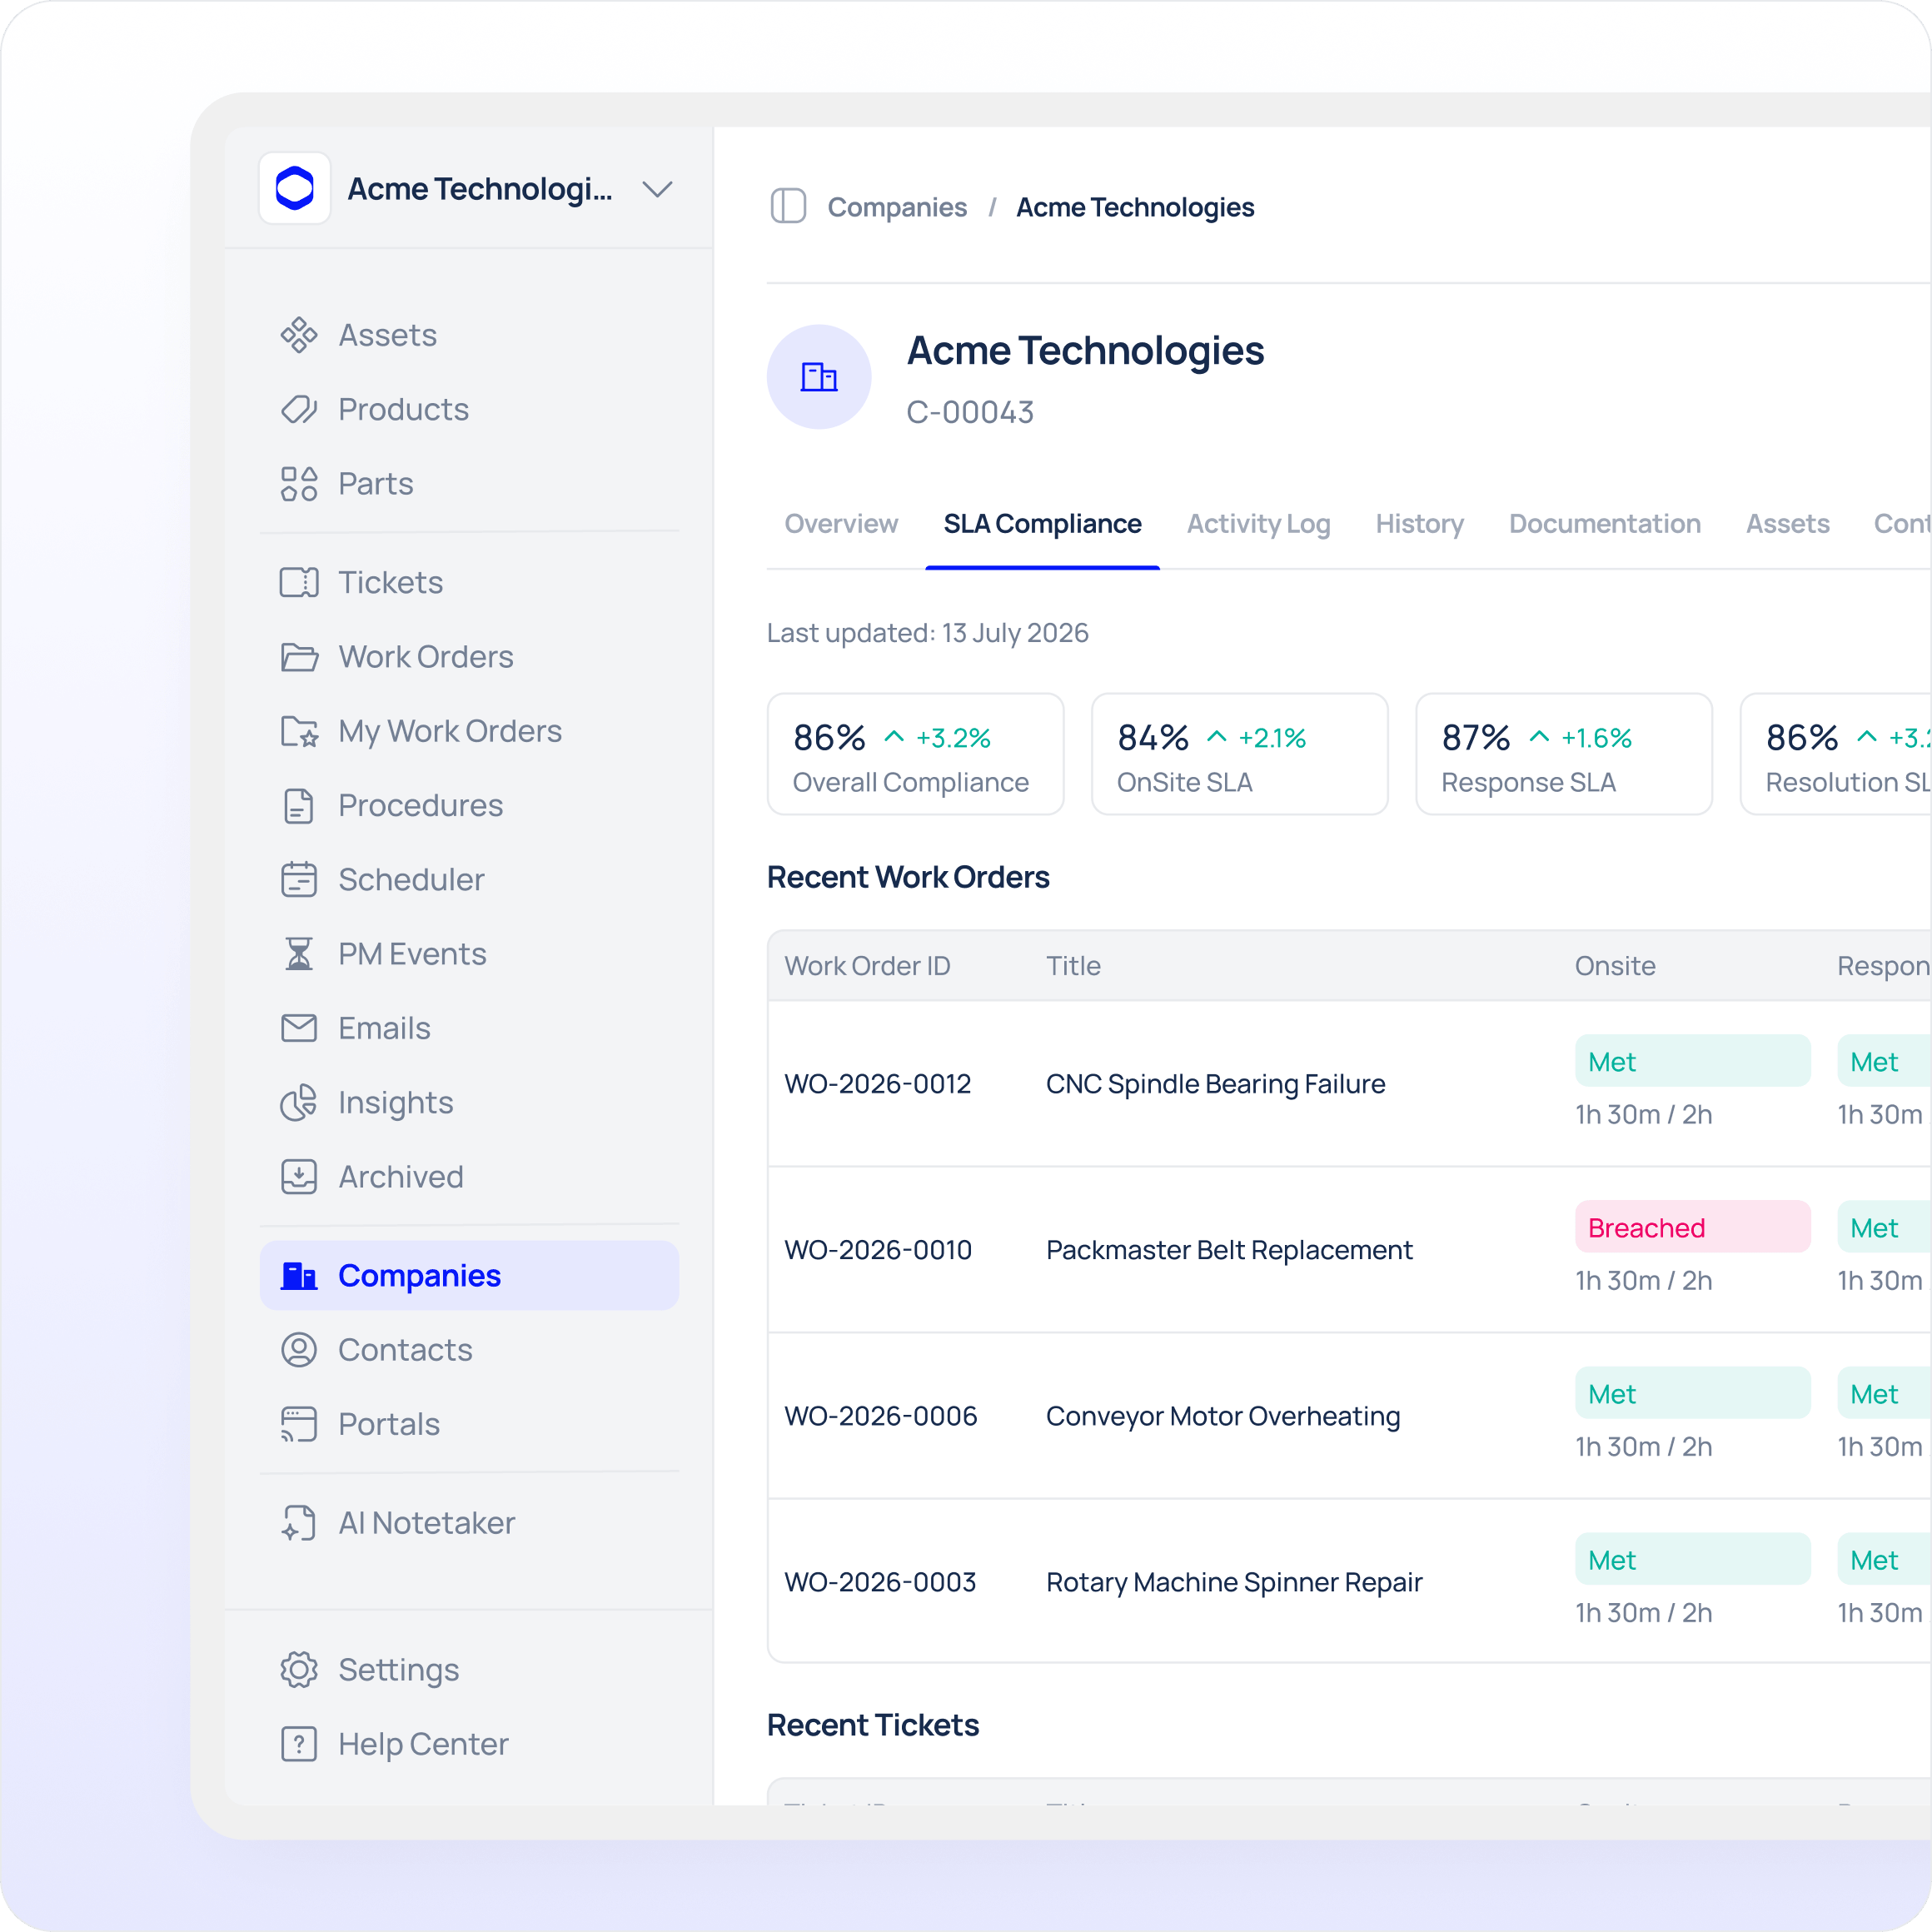Open the Tickets icon in sidebar
The image size is (1932, 1932).
point(298,582)
